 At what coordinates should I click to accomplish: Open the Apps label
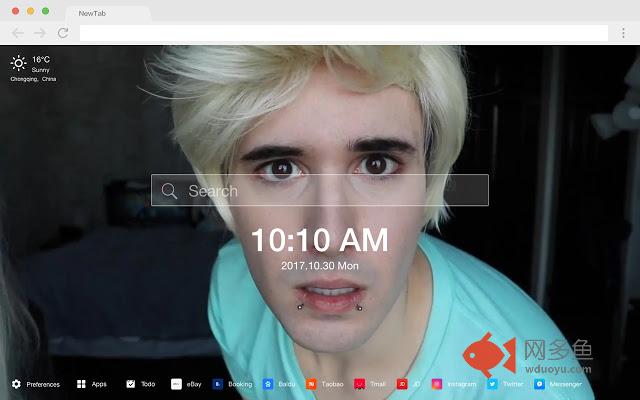(x=99, y=384)
